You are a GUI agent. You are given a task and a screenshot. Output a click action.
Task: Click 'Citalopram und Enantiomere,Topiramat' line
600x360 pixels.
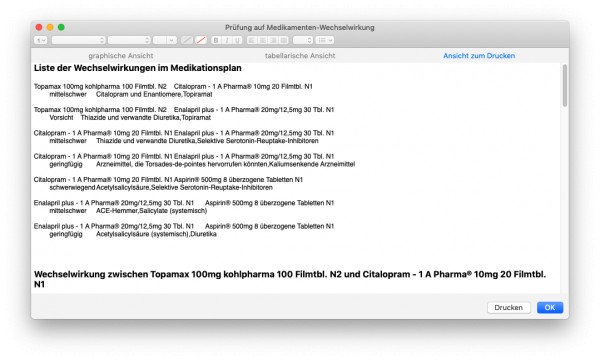pyautogui.click(x=154, y=94)
